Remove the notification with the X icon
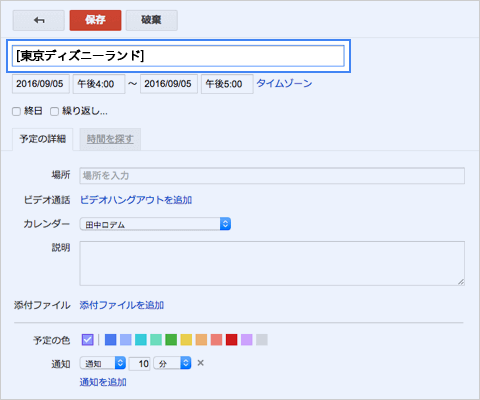Viewport: 480px width, 400px height. coord(200,363)
